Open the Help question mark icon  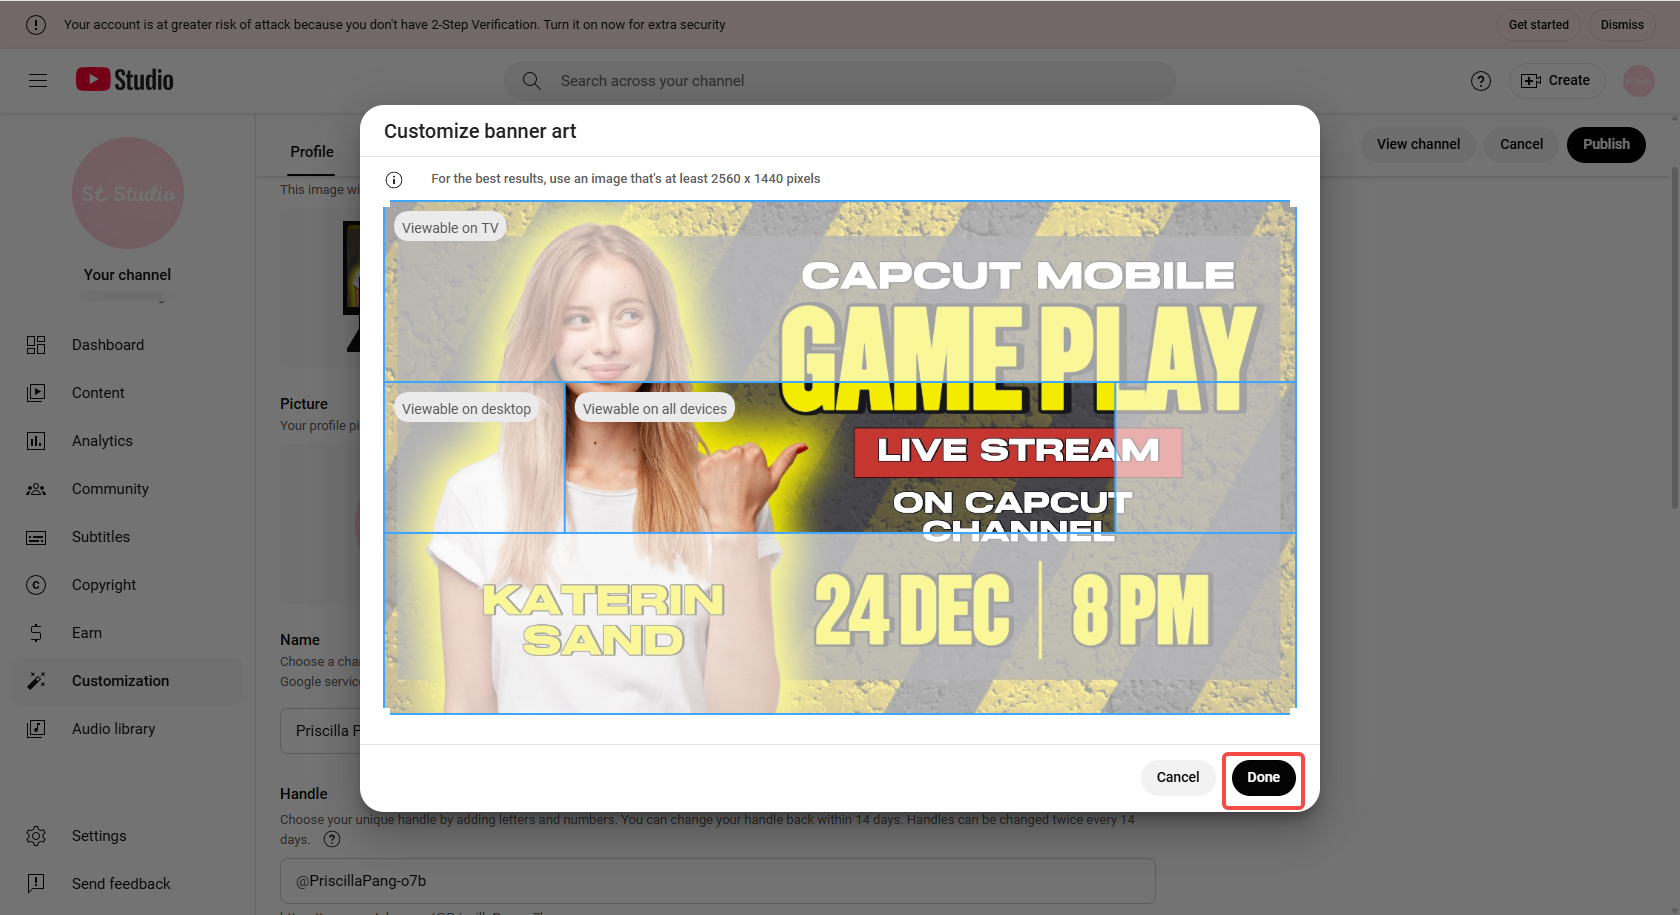pos(1481,81)
